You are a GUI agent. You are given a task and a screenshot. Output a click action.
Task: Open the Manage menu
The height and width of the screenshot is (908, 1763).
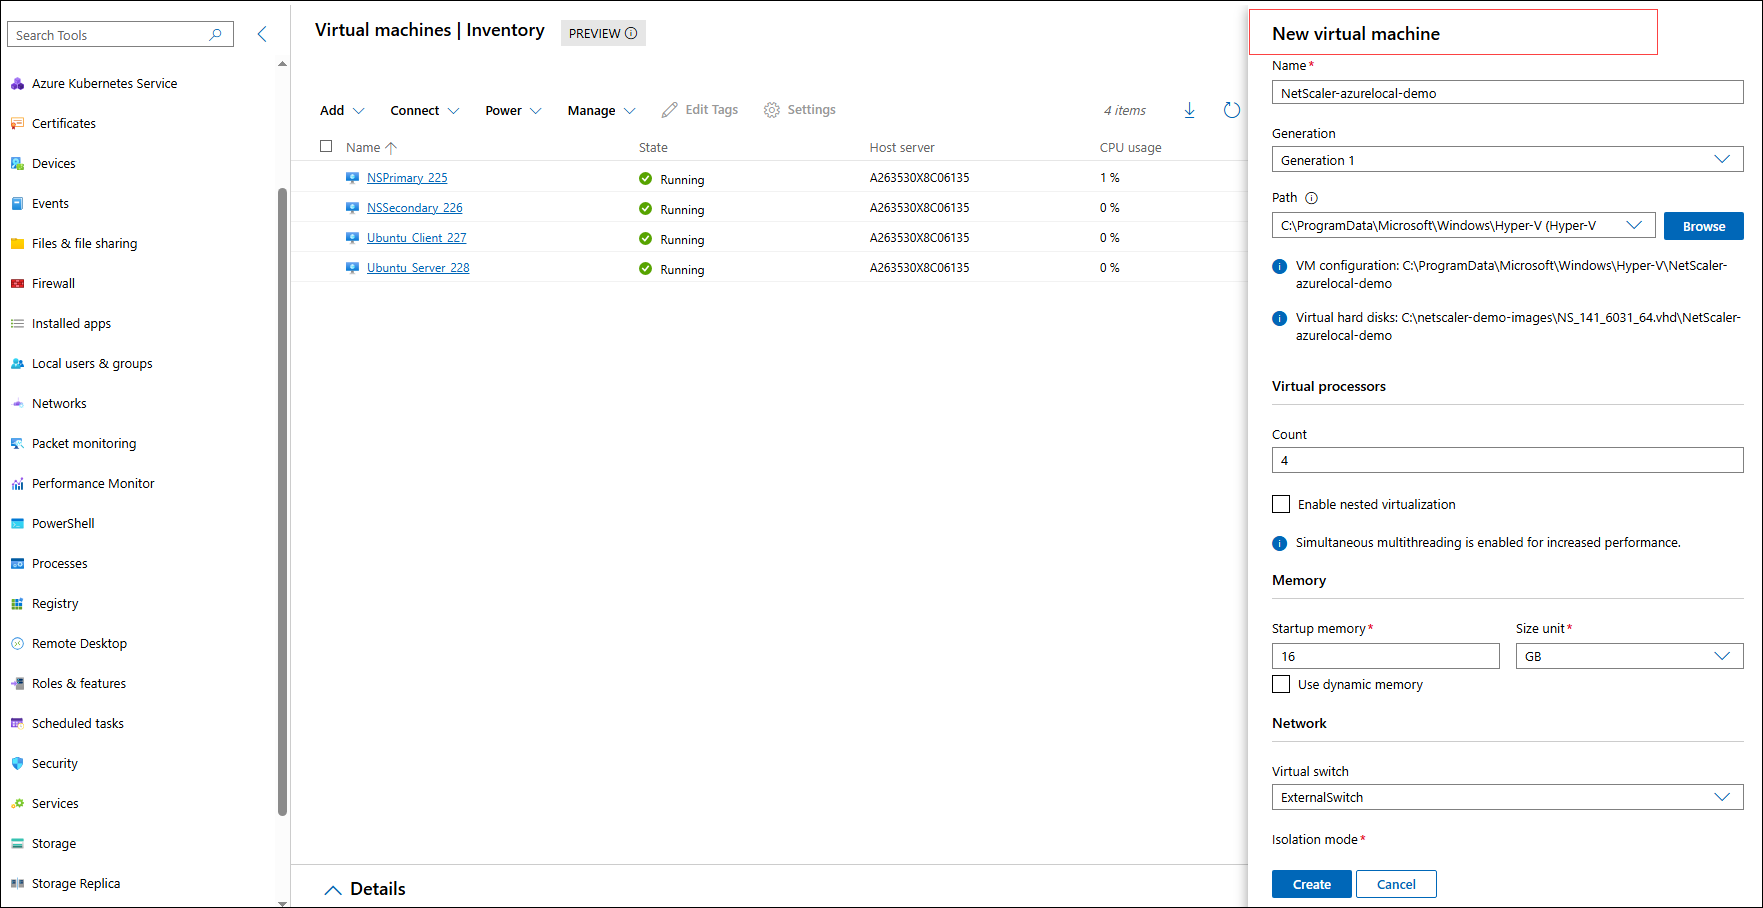[x=600, y=110]
